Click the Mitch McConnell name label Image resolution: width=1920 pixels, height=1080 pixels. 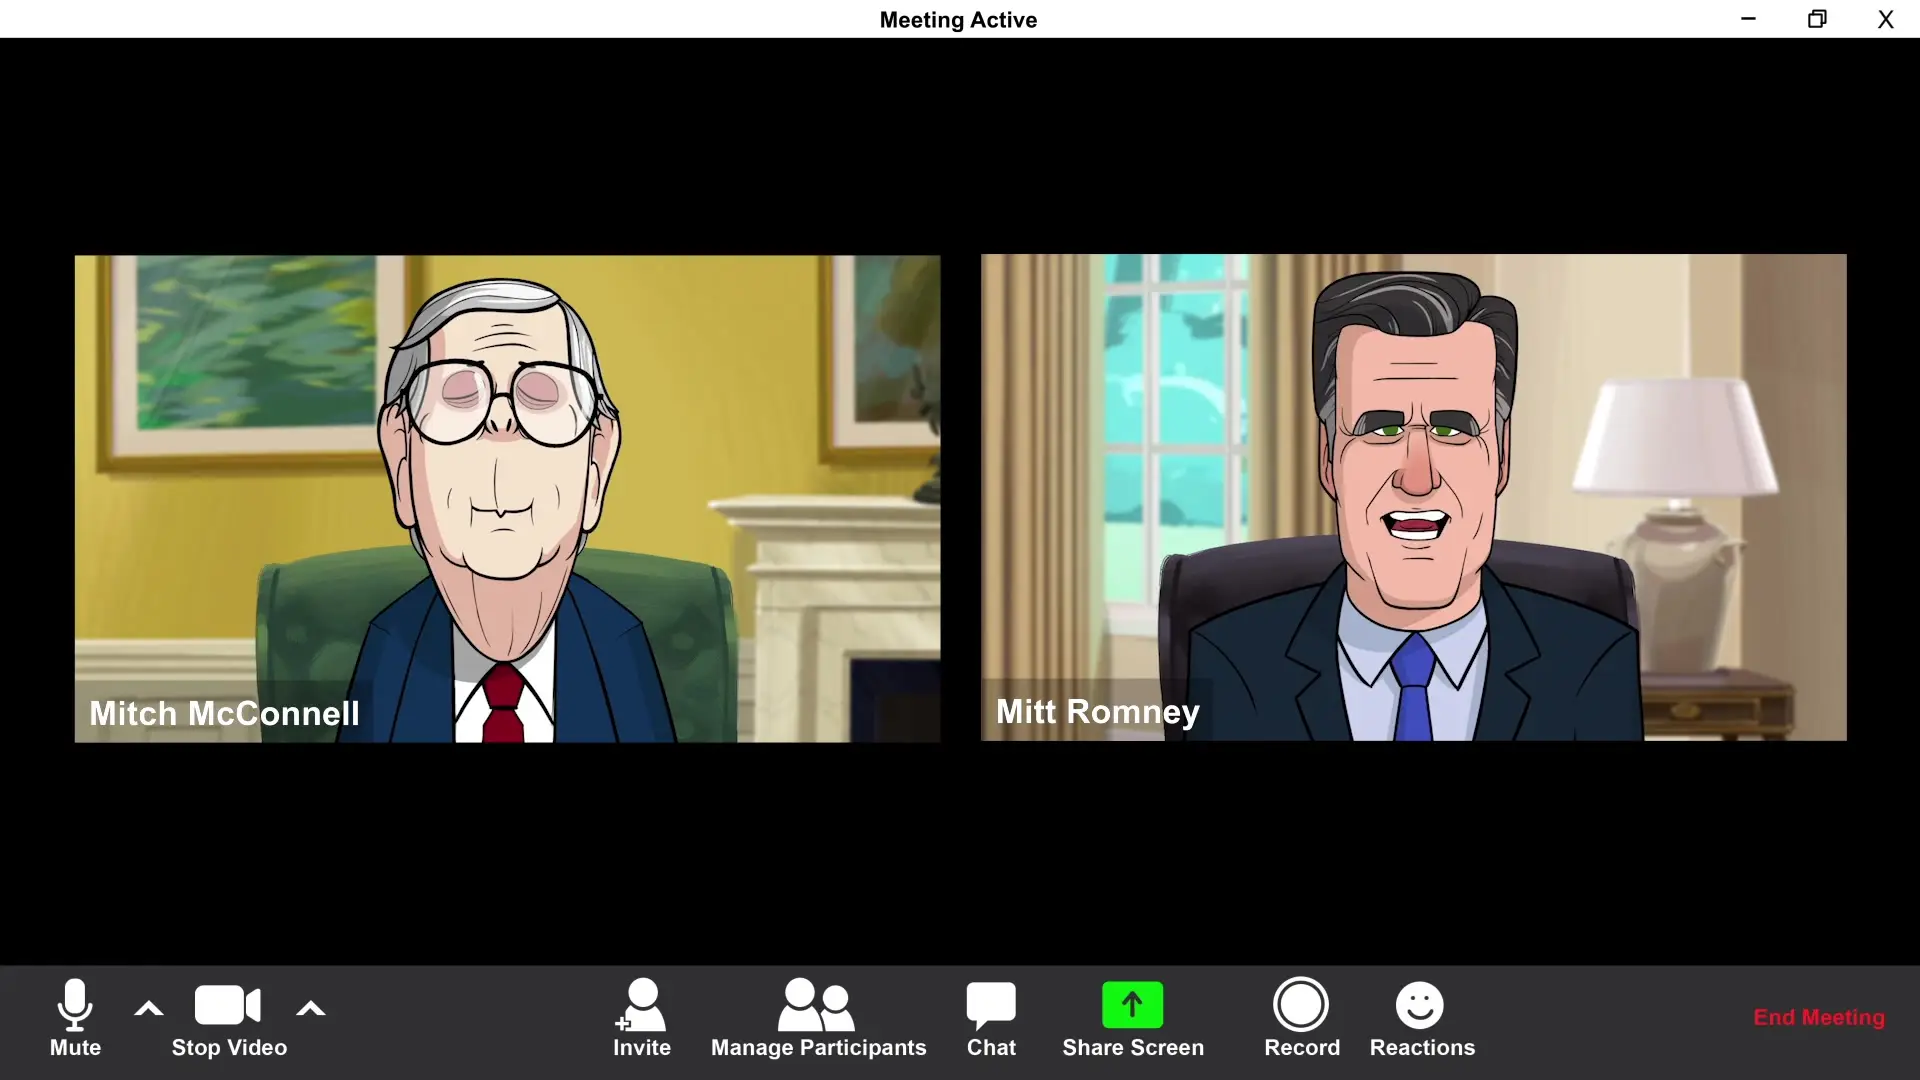pyautogui.click(x=224, y=713)
